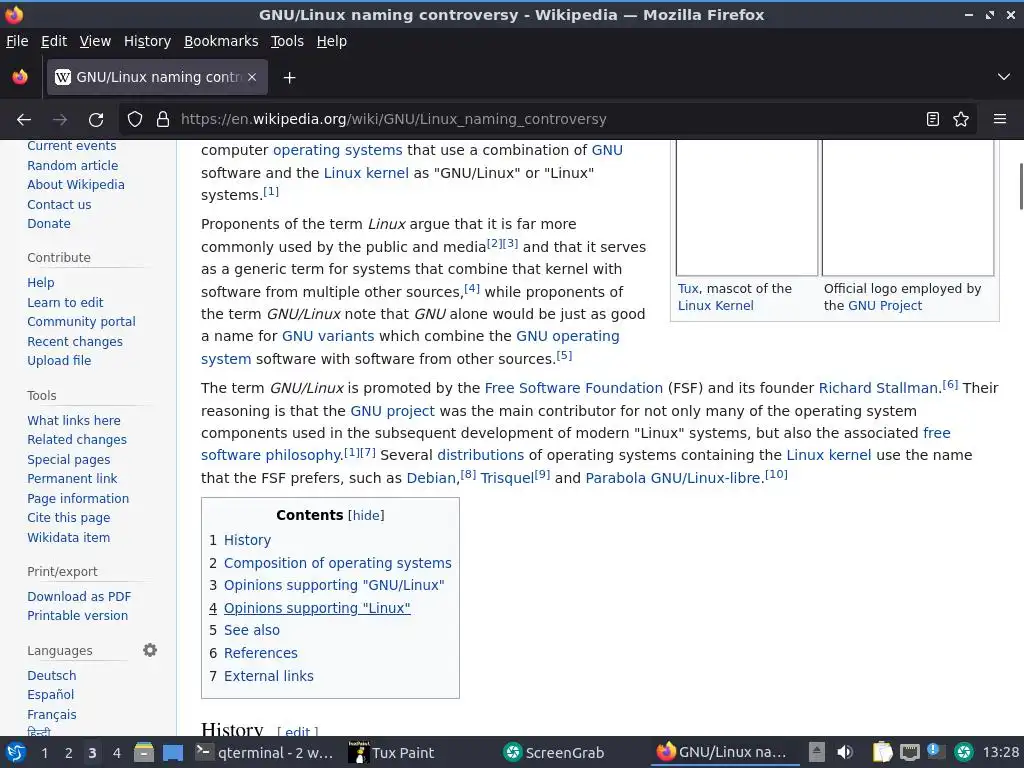
Task: Open the Languages settings gear icon
Action: tap(150, 650)
